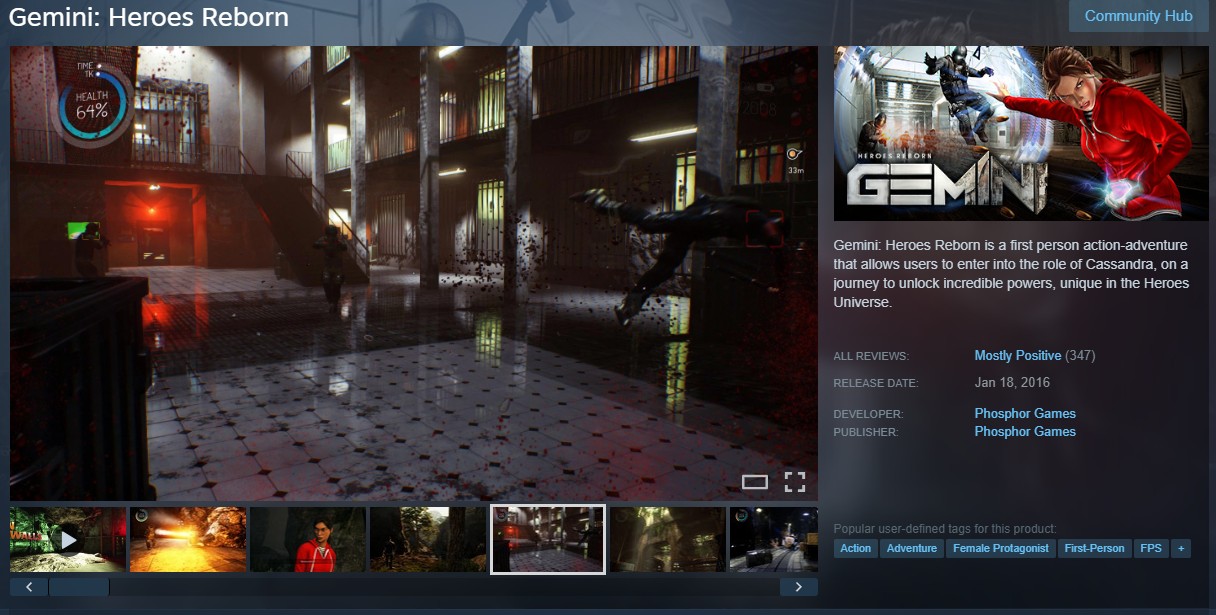The width and height of the screenshot is (1216, 615).
Task: Open the Community Hub
Action: 1138,16
